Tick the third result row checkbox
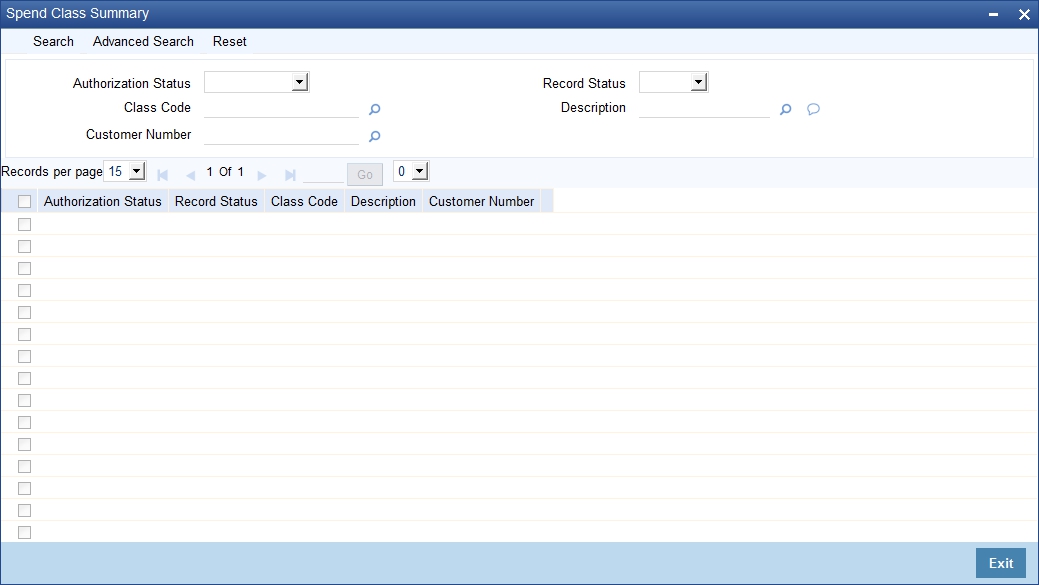The height and width of the screenshot is (585, 1039). (x=25, y=268)
